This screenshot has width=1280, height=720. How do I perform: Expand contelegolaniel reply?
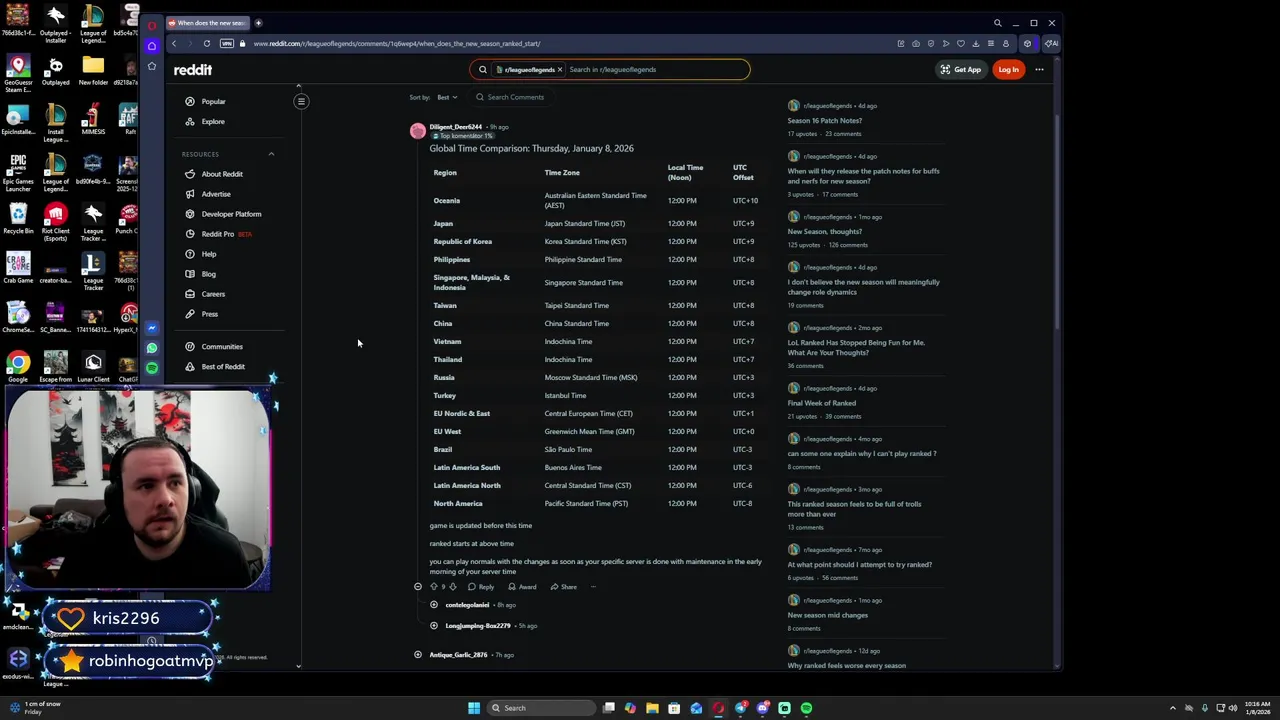click(434, 605)
